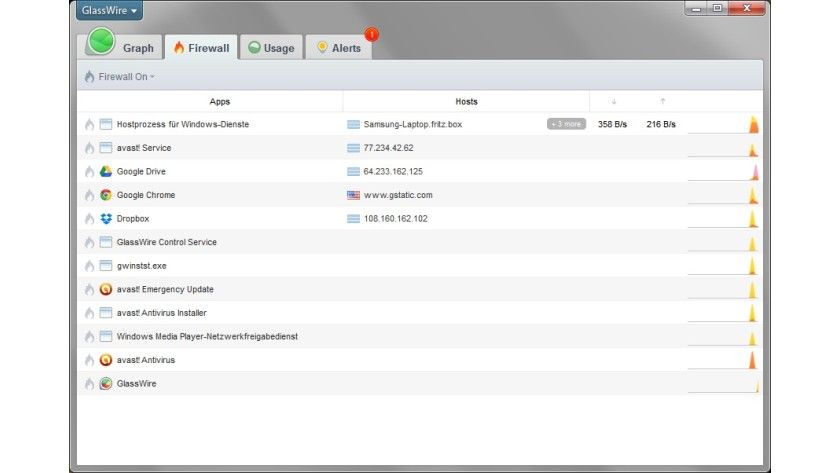Sort by the Hosts column header
840x473 pixels.
tap(466, 101)
